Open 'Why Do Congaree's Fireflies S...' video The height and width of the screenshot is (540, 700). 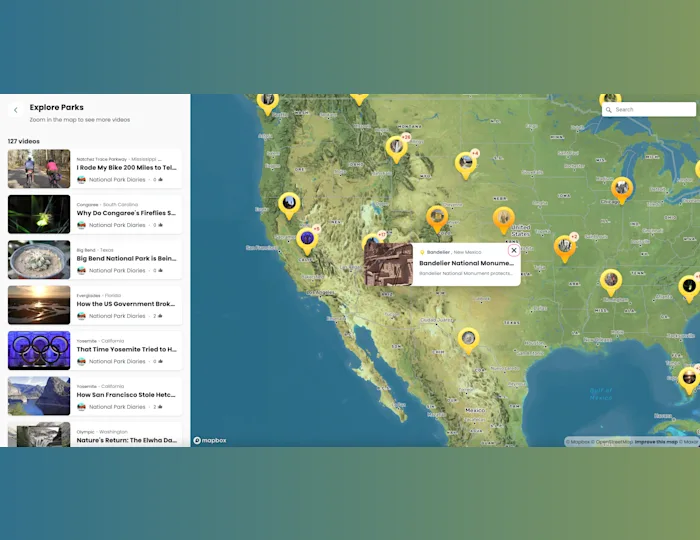tap(126, 213)
